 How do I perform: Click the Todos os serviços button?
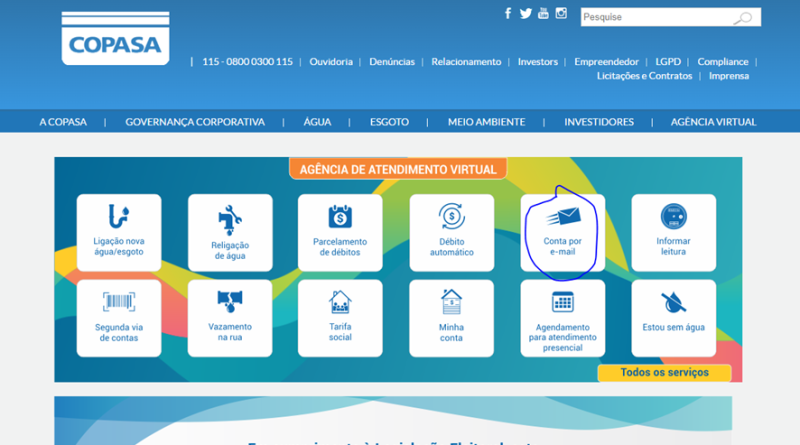pos(664,373)
